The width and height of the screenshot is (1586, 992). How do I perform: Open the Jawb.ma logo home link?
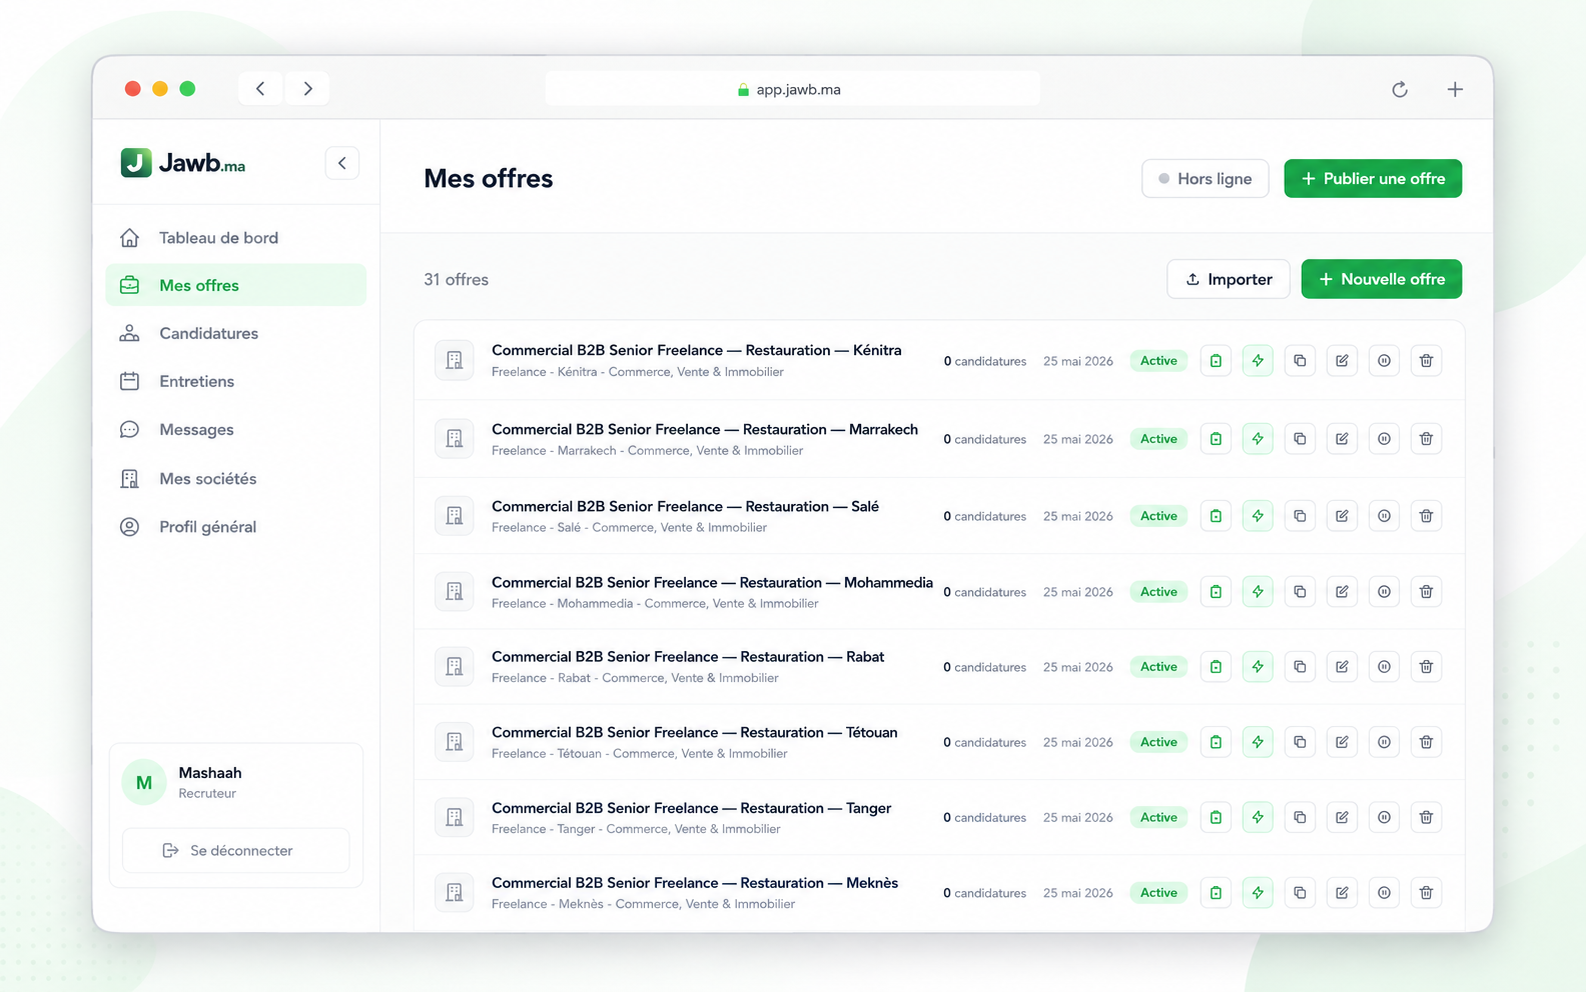(x=183, y=163)
